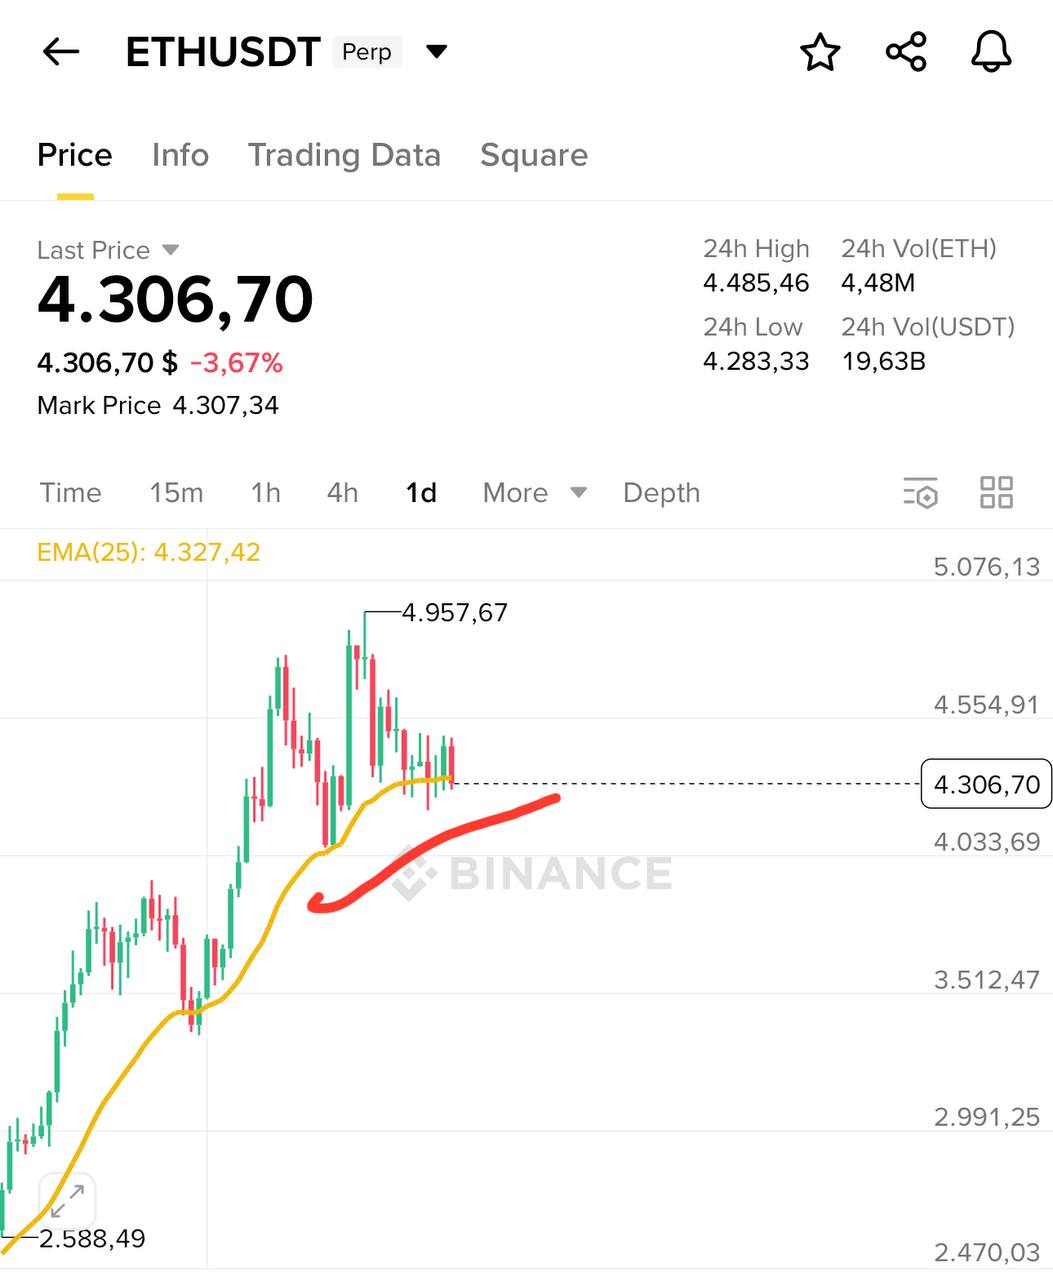Tap the EMA(25) indicator label
Viewport: 1053px width, 1280px height.
pyautogui.click(x=148, y=552)
